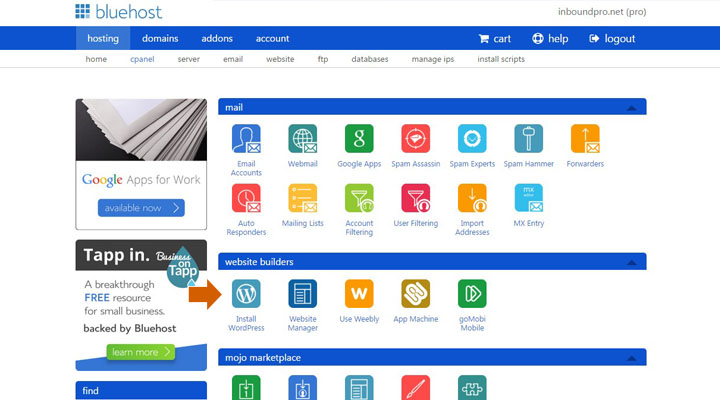Open the help link
Screen dimensions: 720x400
pos(550,39)
